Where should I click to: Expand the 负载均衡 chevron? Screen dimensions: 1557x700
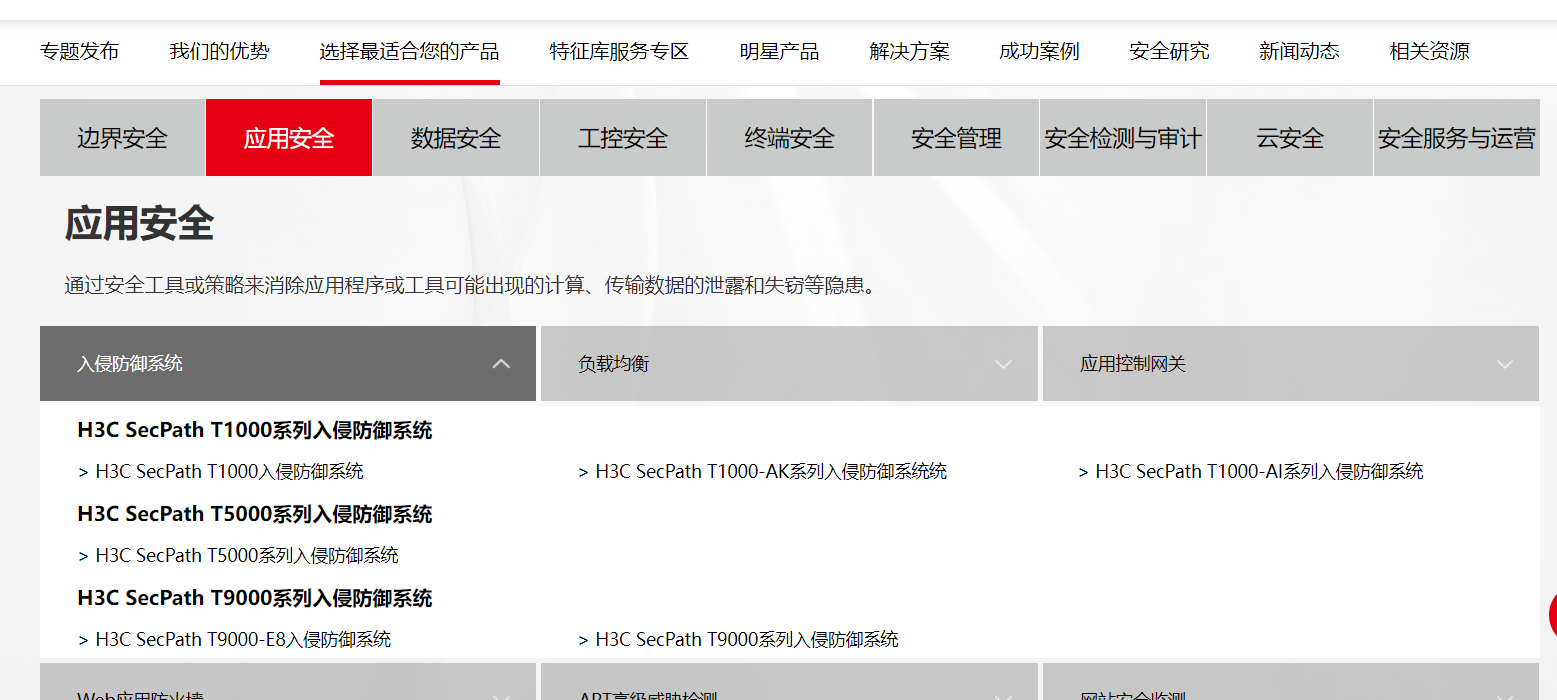(1003, 364)
